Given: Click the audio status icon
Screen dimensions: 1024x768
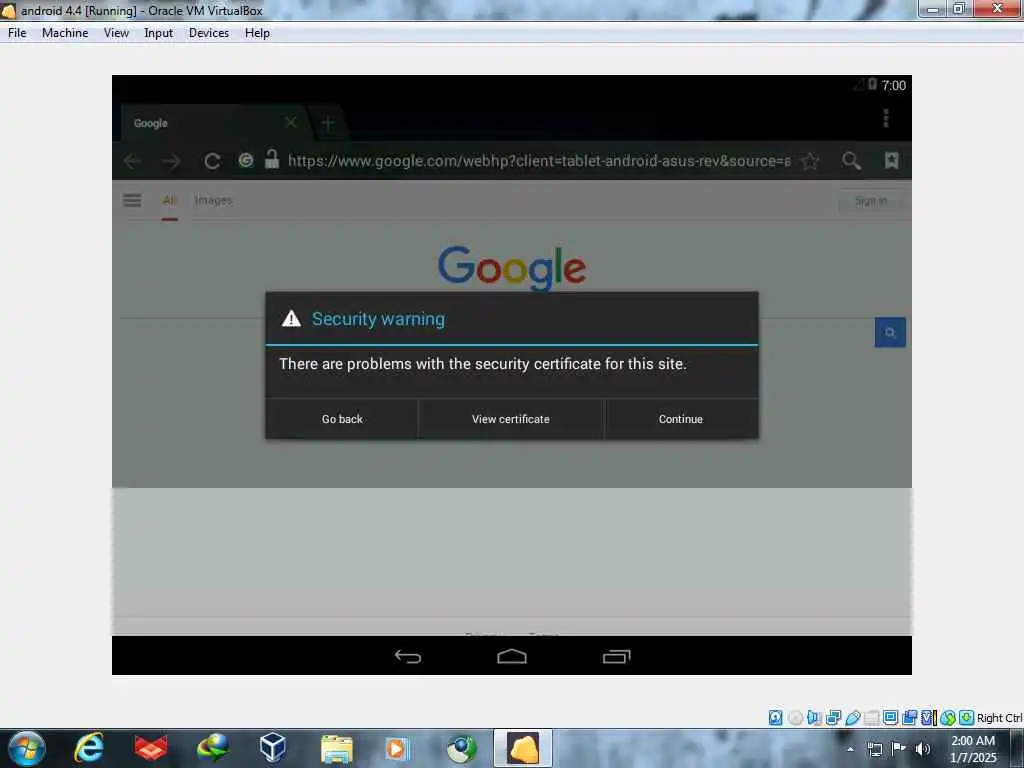Looking at the screenshot, I should coord(814,718).
